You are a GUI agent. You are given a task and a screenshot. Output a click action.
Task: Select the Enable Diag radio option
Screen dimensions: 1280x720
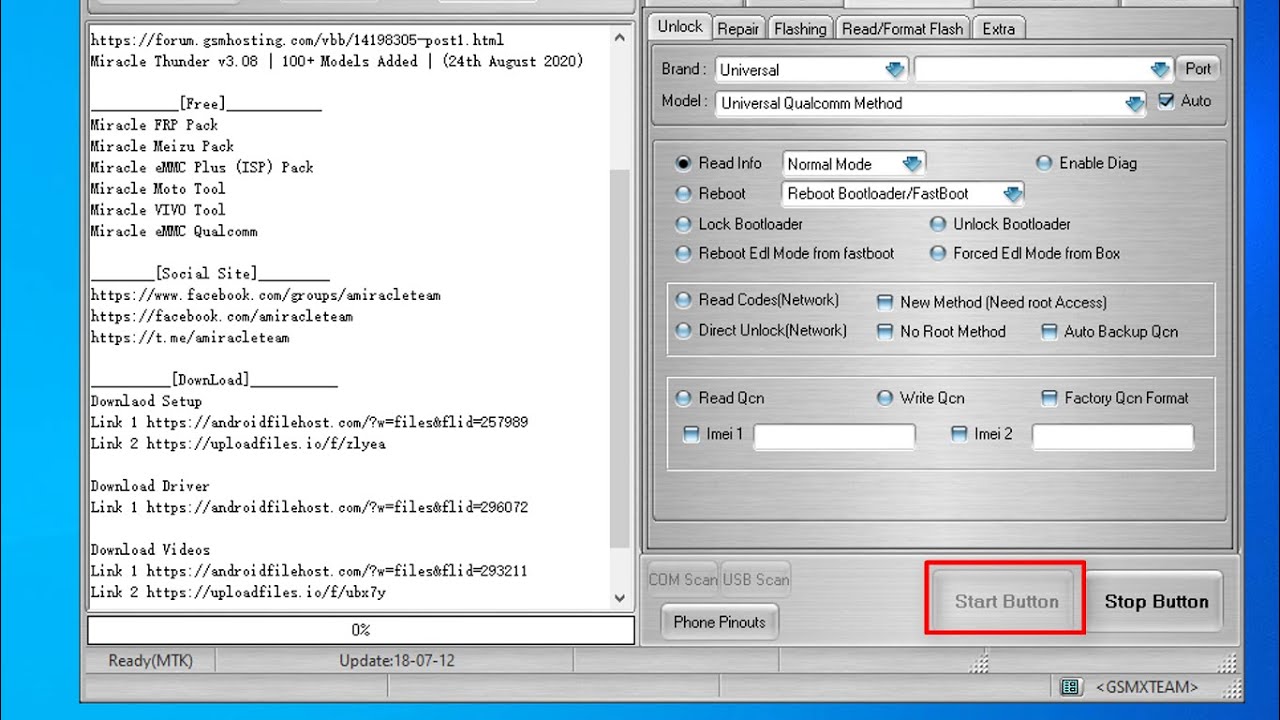point(1044,163)
